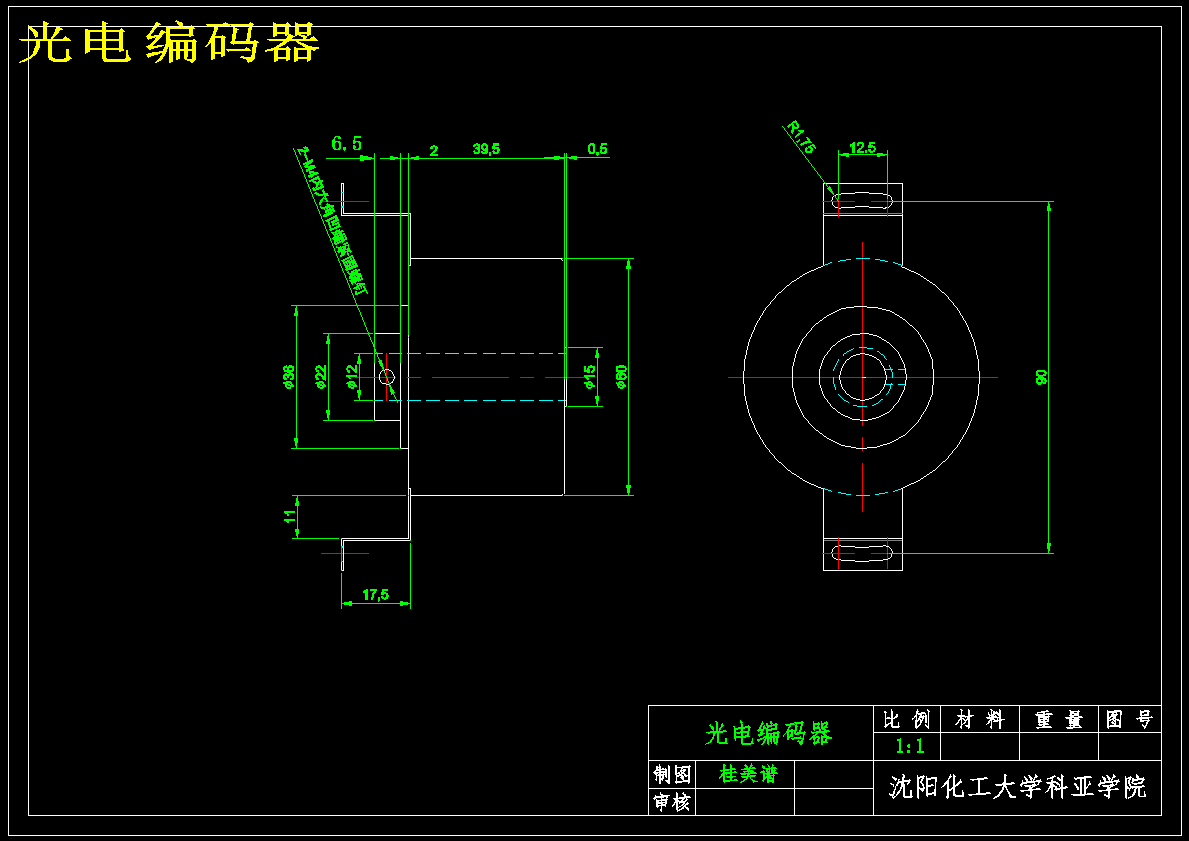Viewport: 1189px width, 841px height.
Task: Select the 2 dimension value beside 39,5
Action: 434,151
